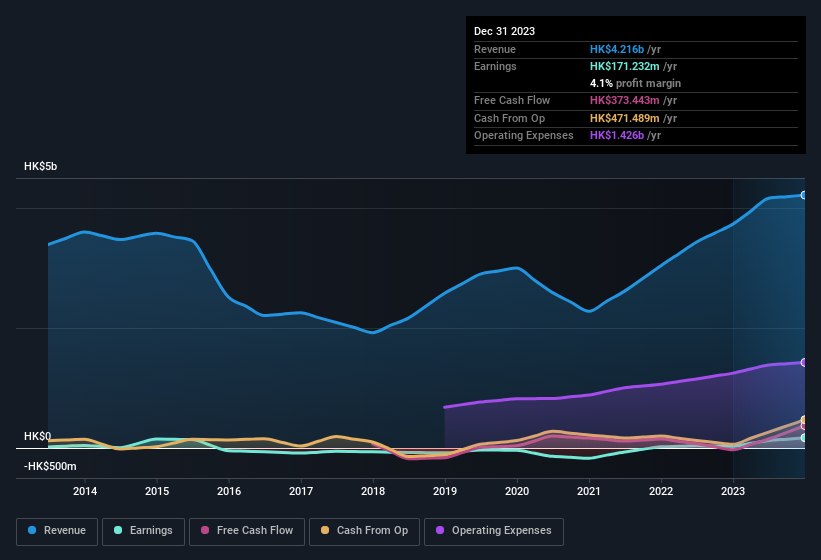The height and width of the screenshot is (560, 821).
Task: Toggle the Revenue legend button
Action: click(57, 531)
